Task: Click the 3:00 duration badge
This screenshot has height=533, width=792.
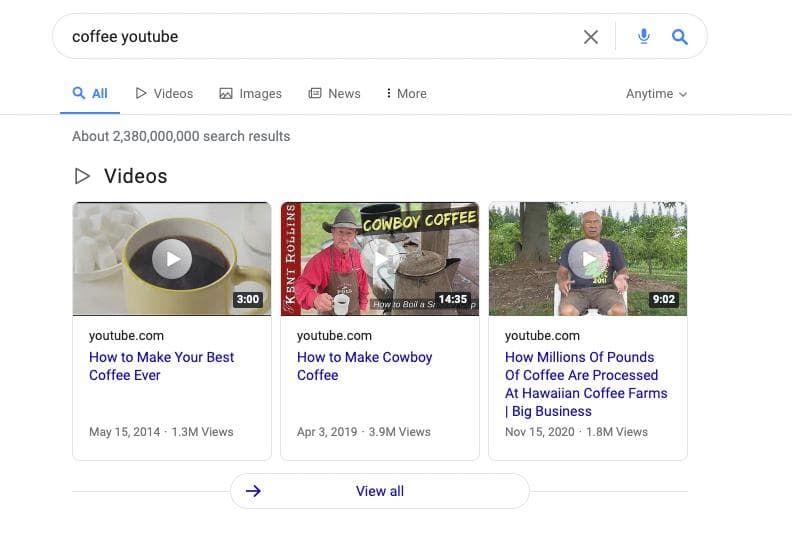Action: 248,299
